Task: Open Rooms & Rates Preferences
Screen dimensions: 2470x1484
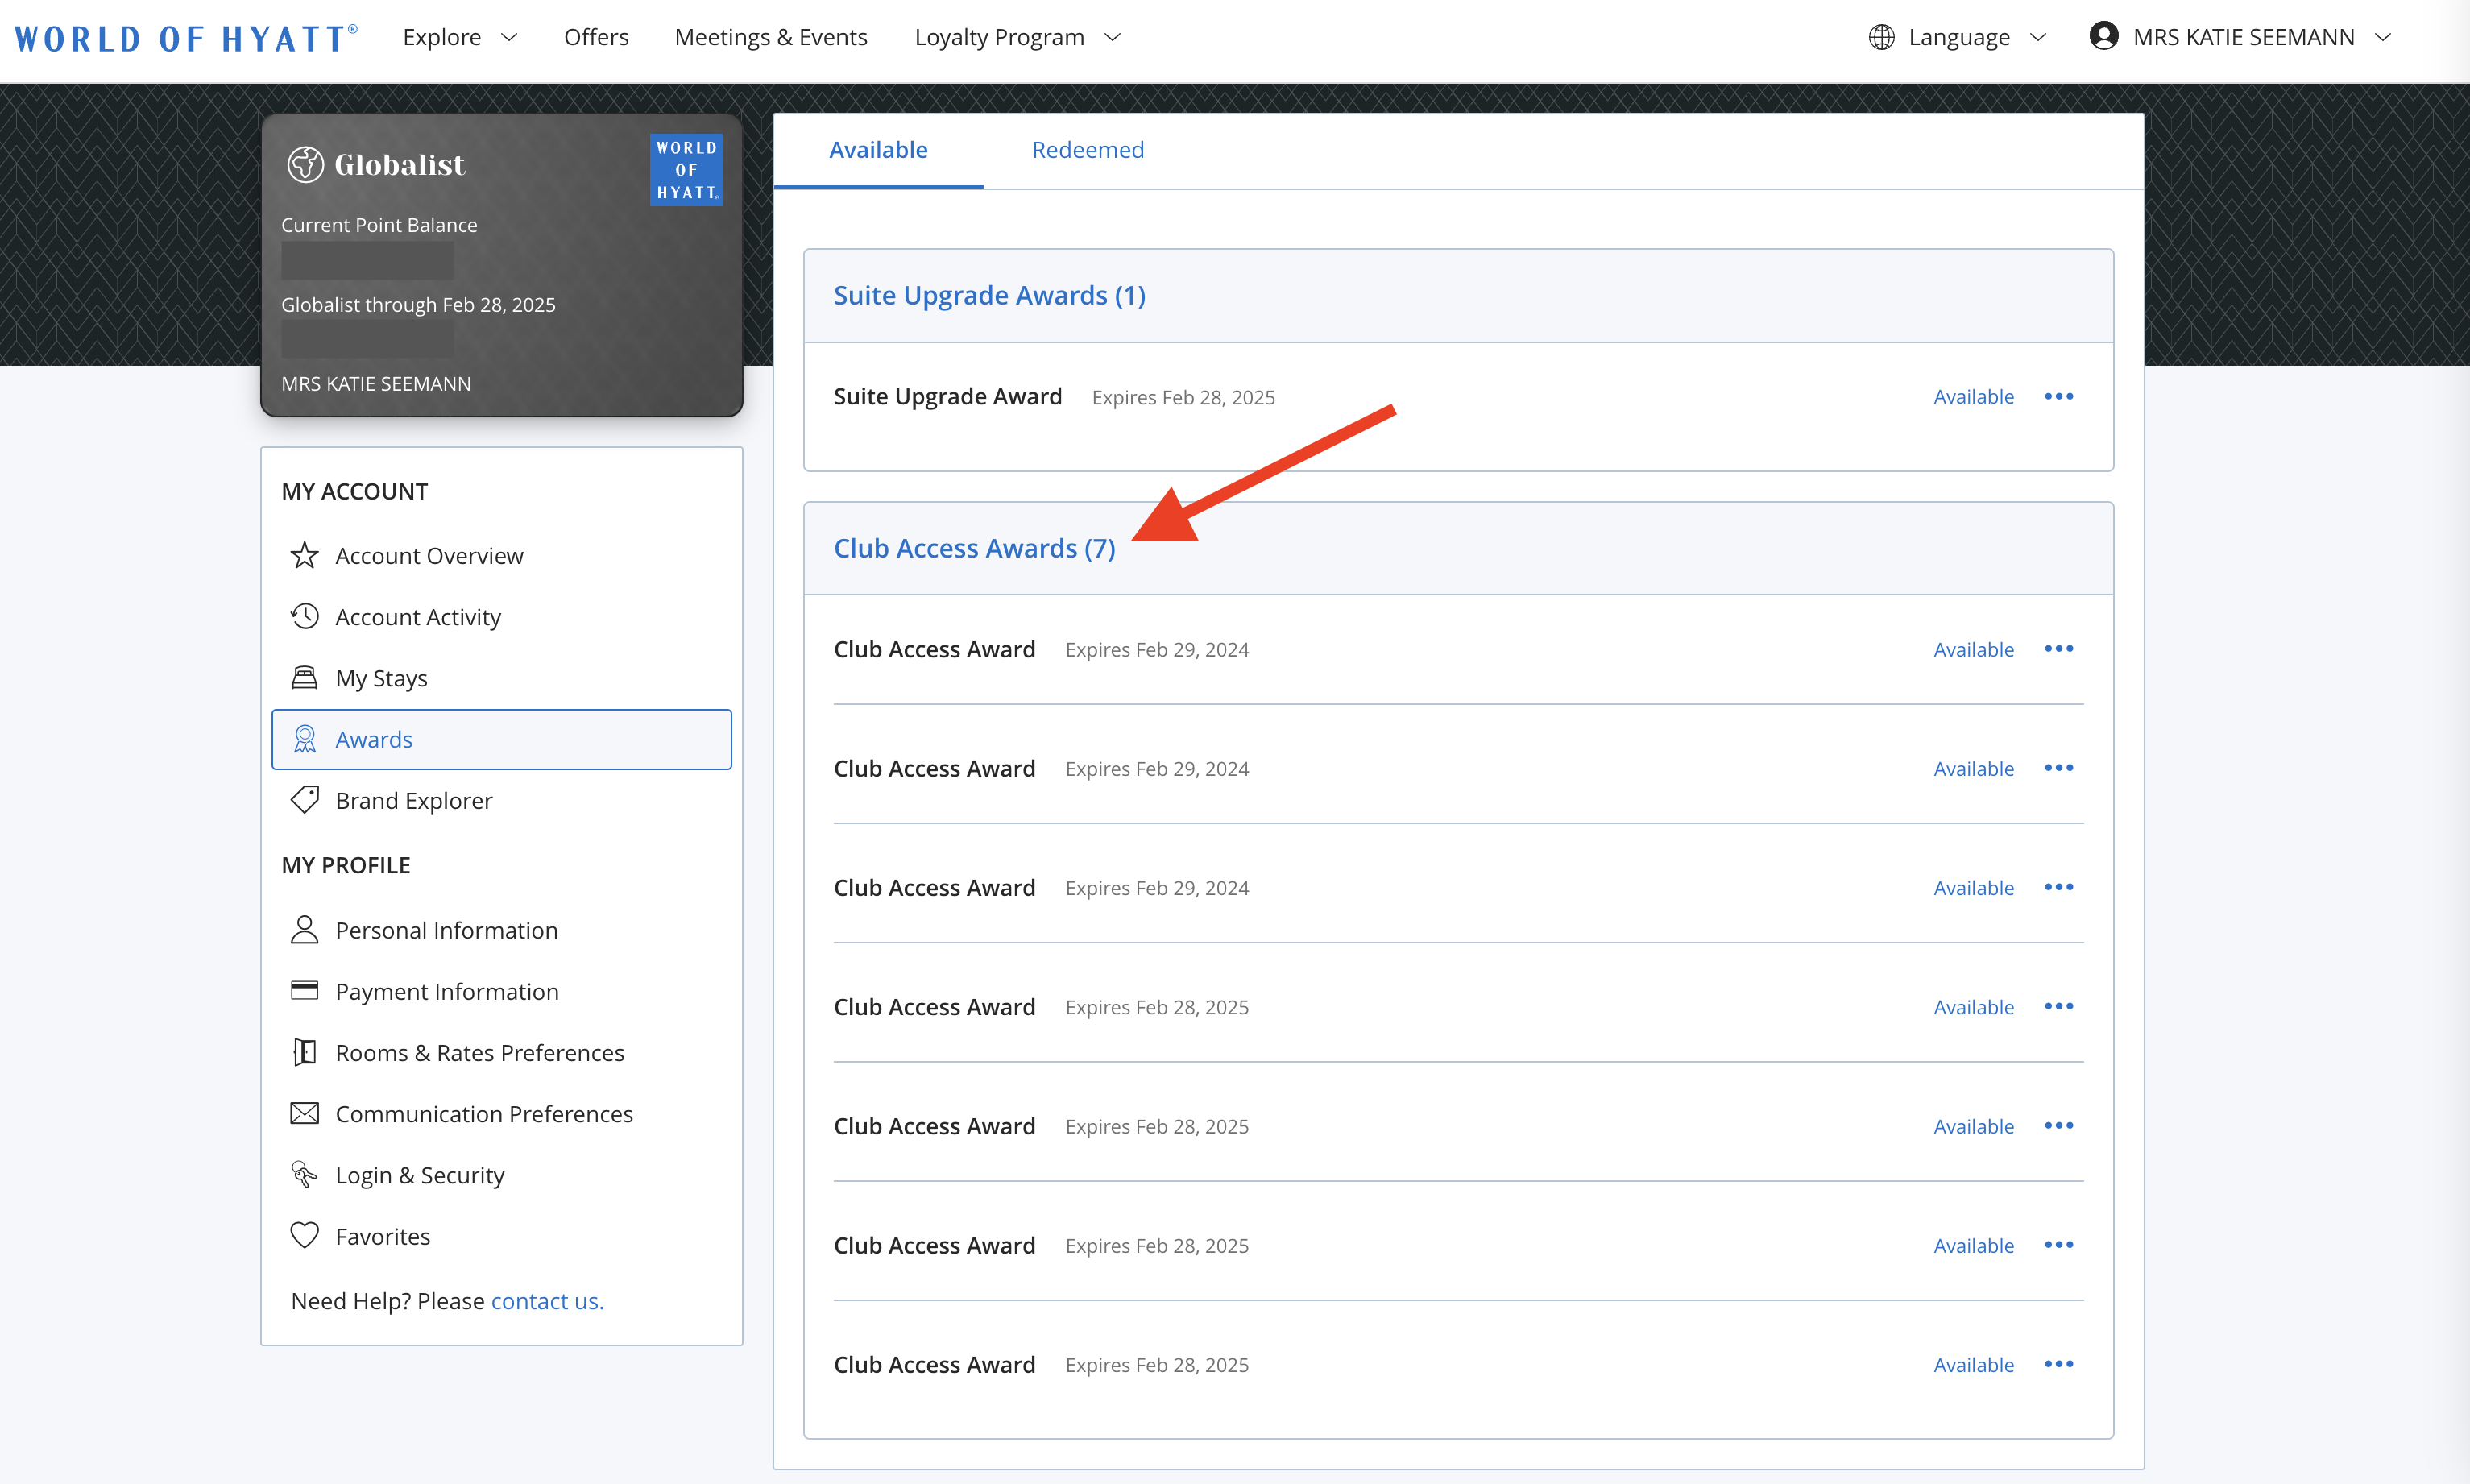Action: [x=480, y=1052]
